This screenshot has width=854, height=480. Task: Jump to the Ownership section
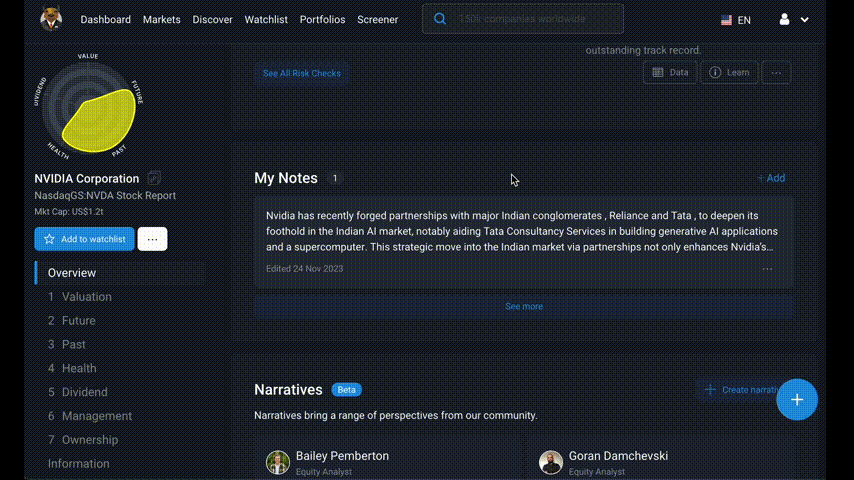click(x=90, y=440)
